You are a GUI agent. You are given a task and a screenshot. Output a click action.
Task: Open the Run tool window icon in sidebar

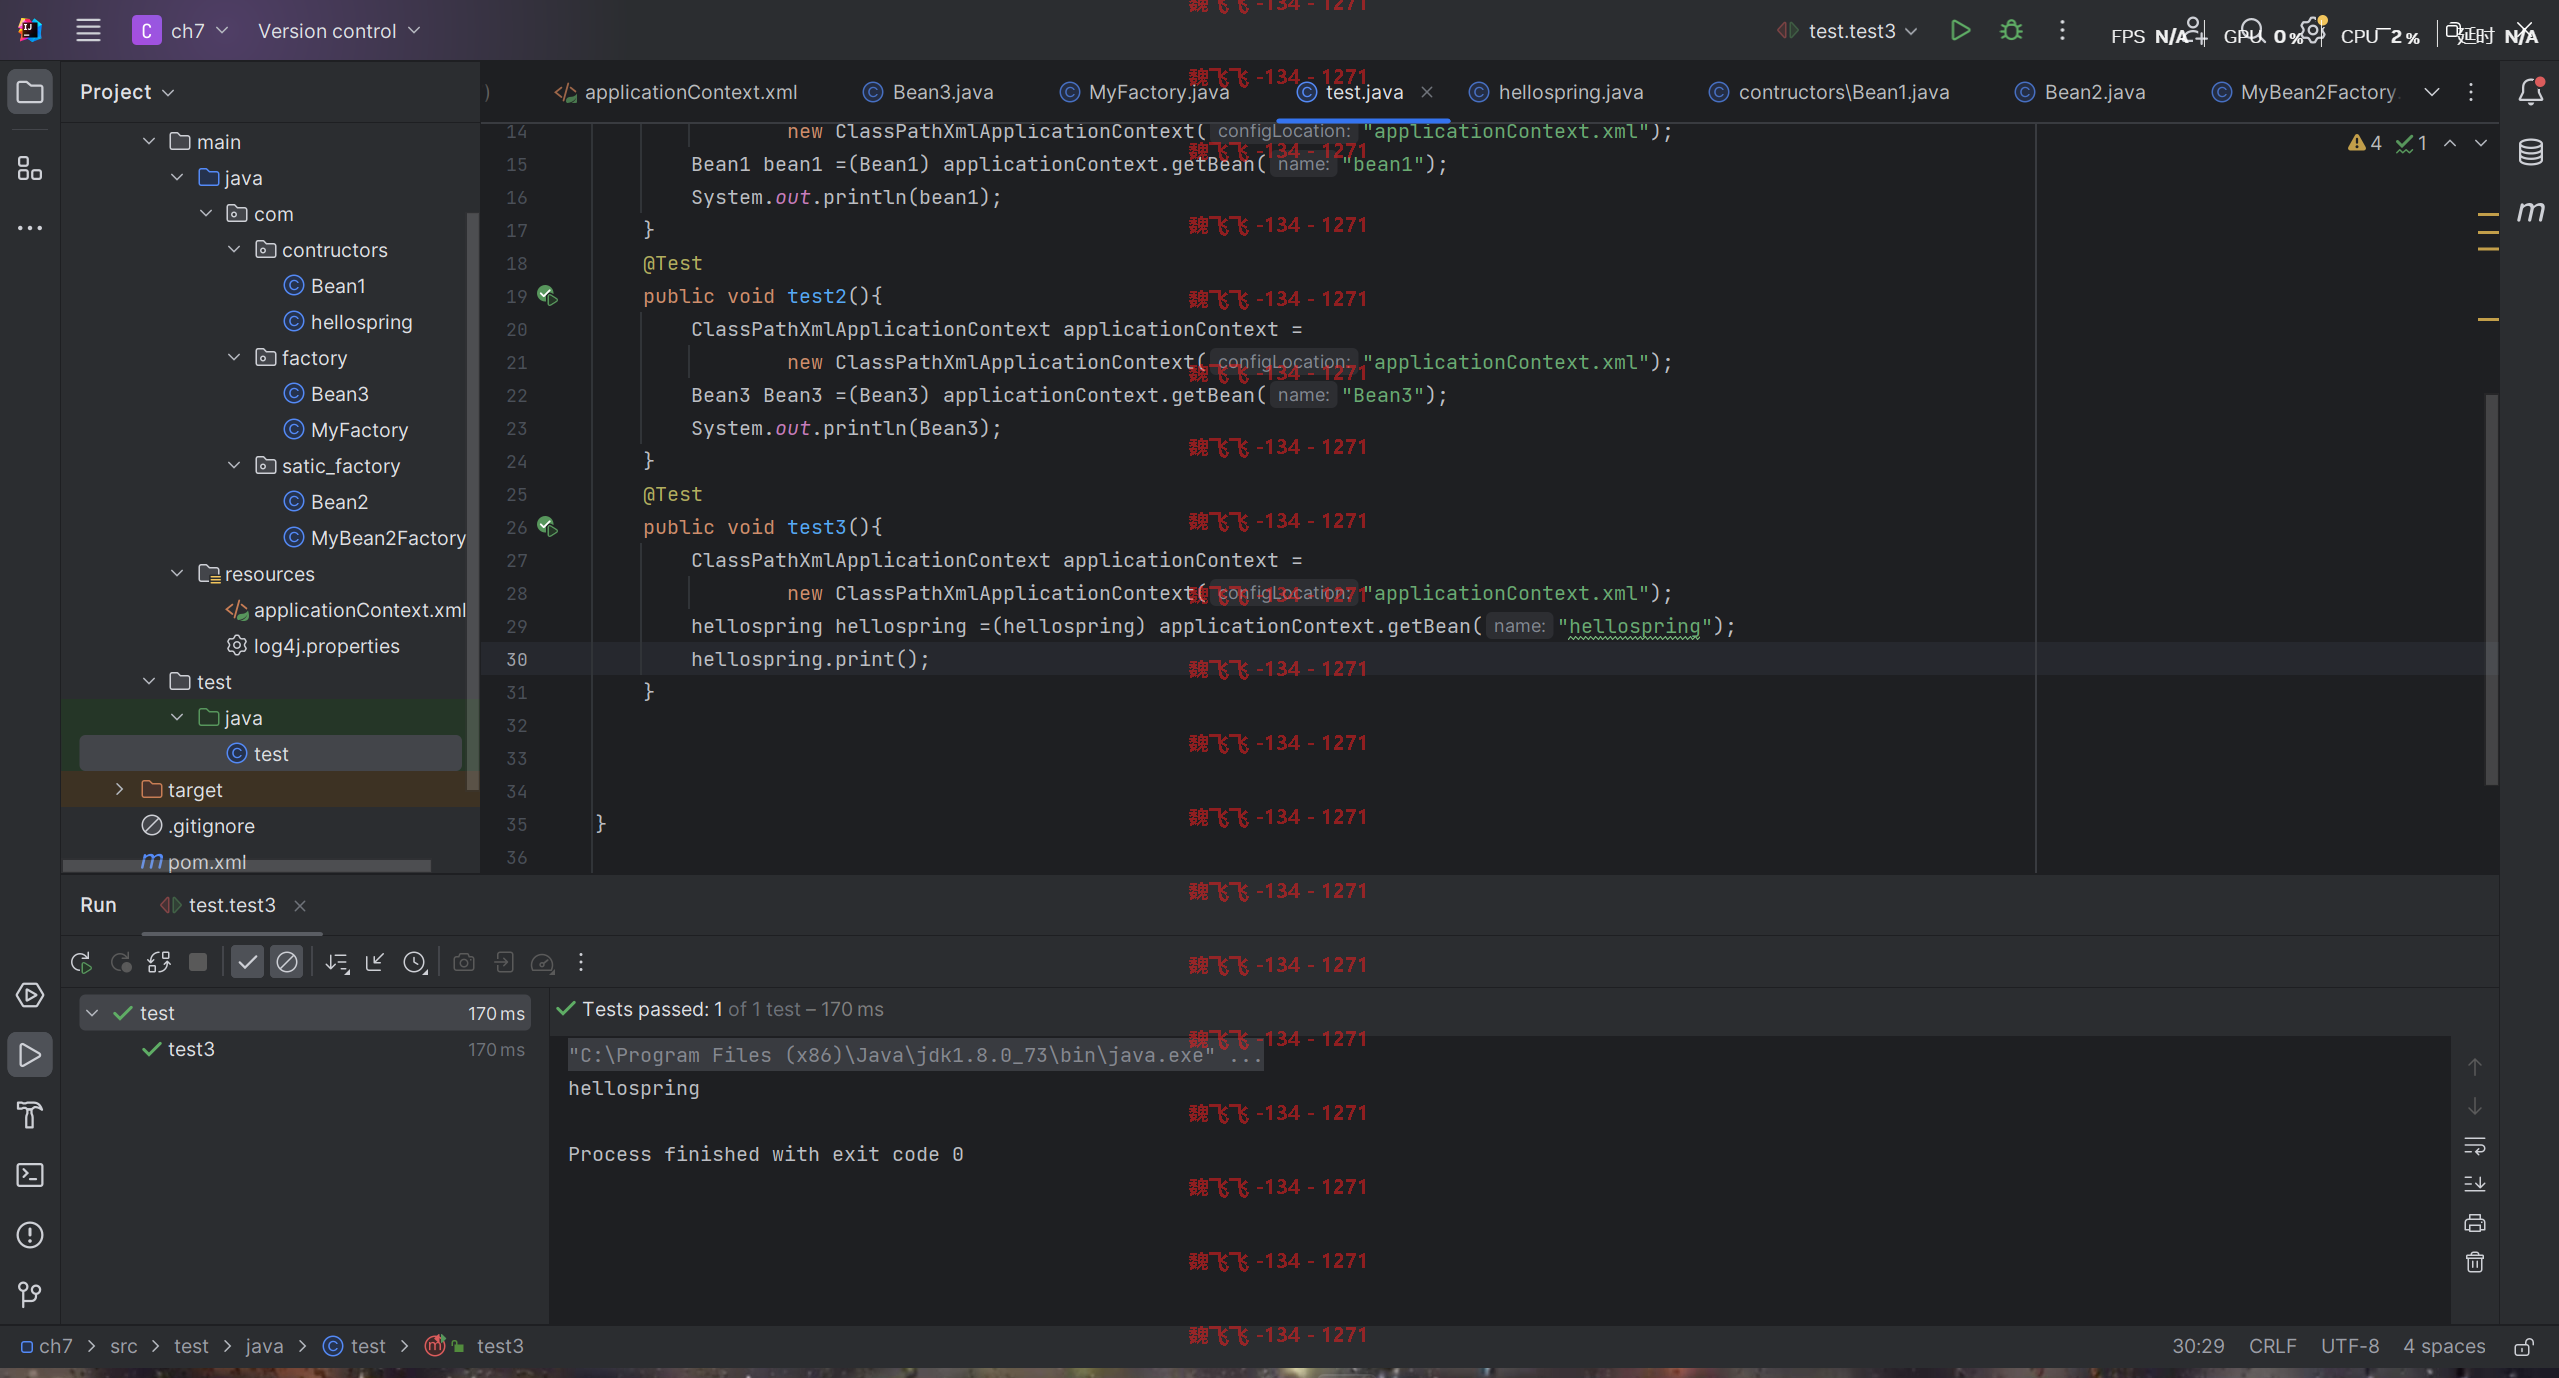point(30,1055)
